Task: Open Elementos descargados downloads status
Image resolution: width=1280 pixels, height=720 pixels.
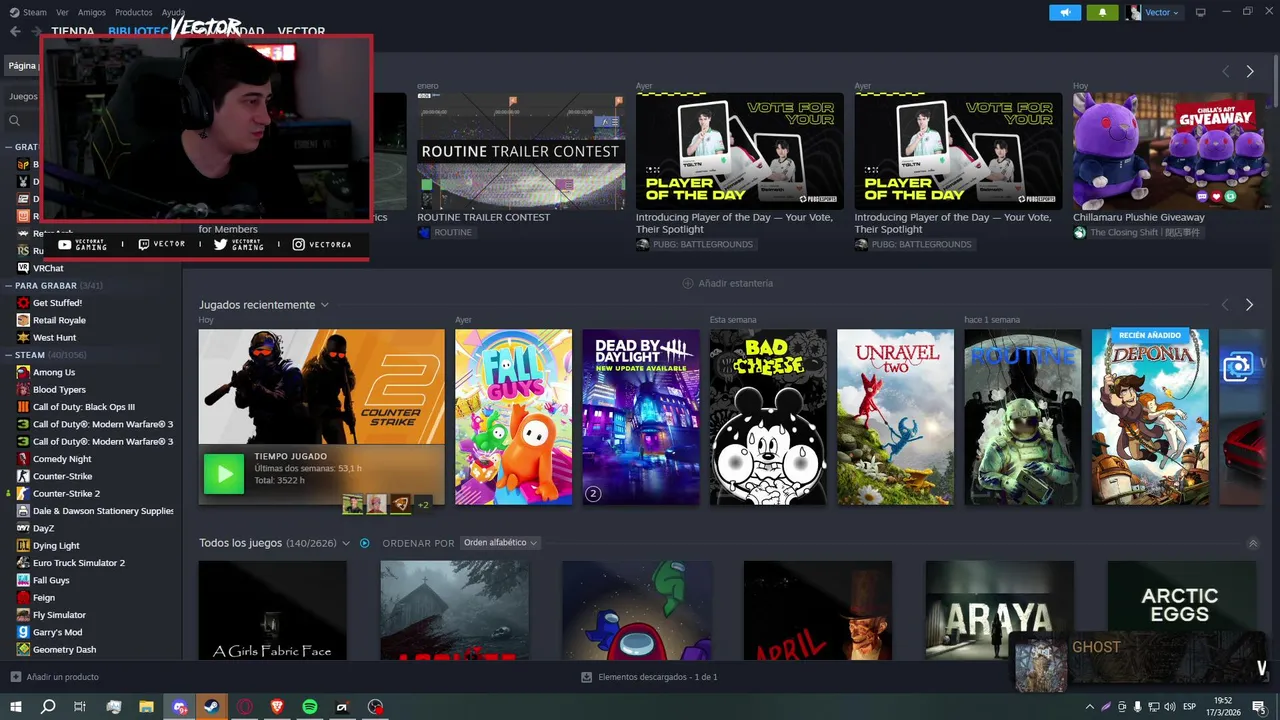Action: tap(650, 677)
